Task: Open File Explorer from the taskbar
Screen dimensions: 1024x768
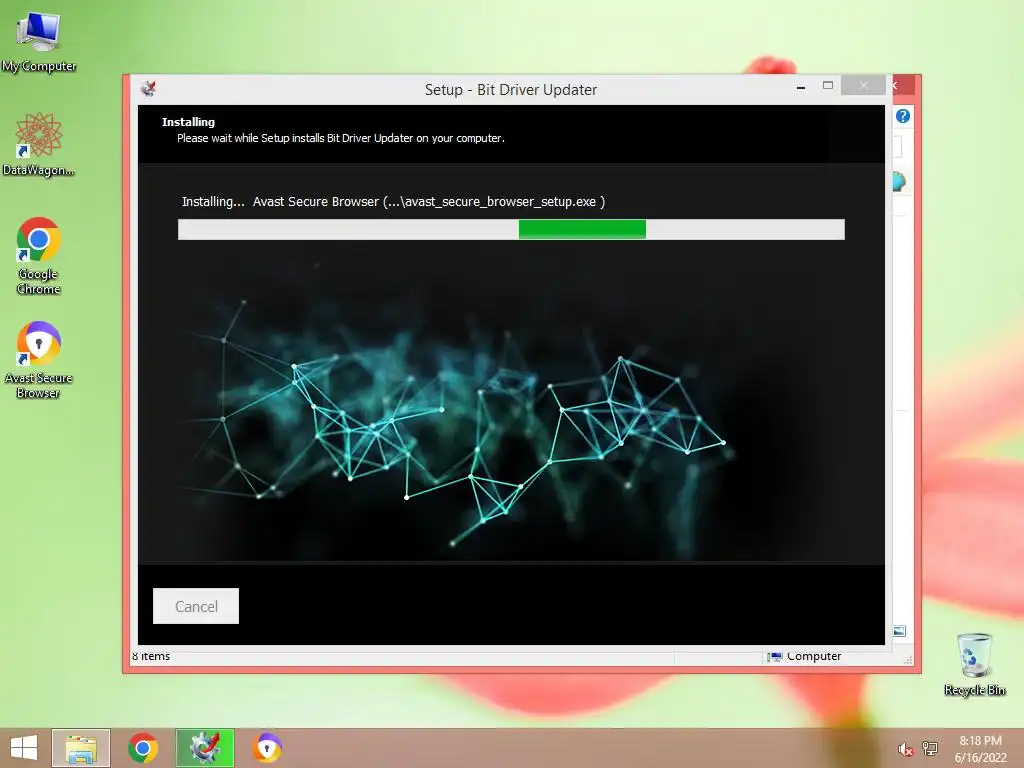Action: tap(81, 748)
